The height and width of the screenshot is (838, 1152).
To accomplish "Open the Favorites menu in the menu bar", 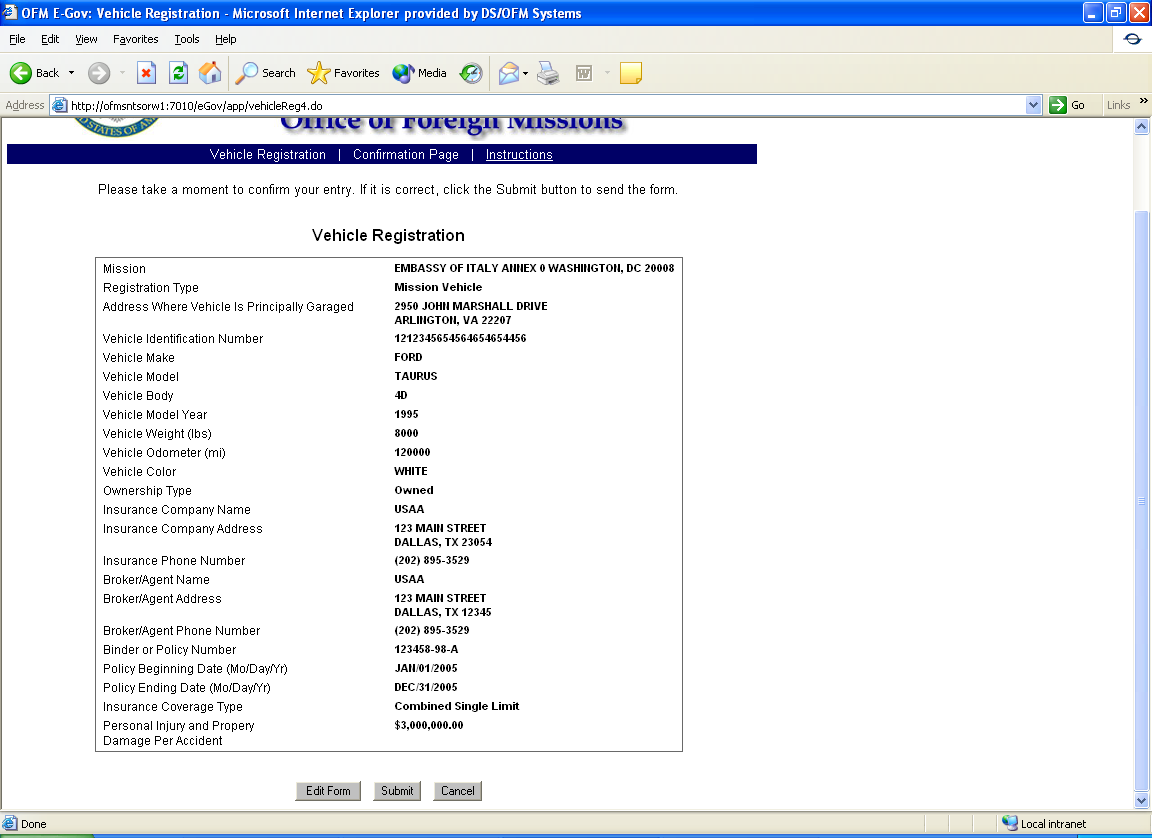I will (135, 39).
